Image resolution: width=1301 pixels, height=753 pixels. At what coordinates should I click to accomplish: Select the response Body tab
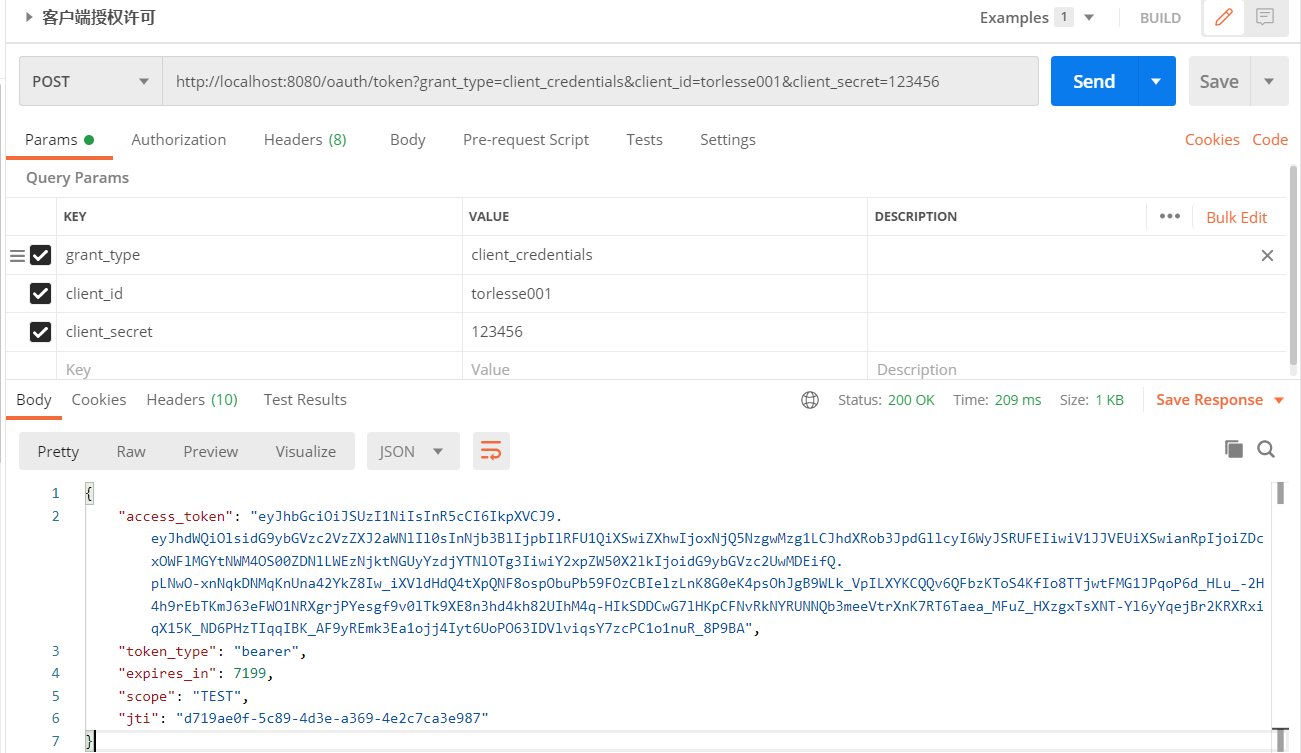[34, 400]
